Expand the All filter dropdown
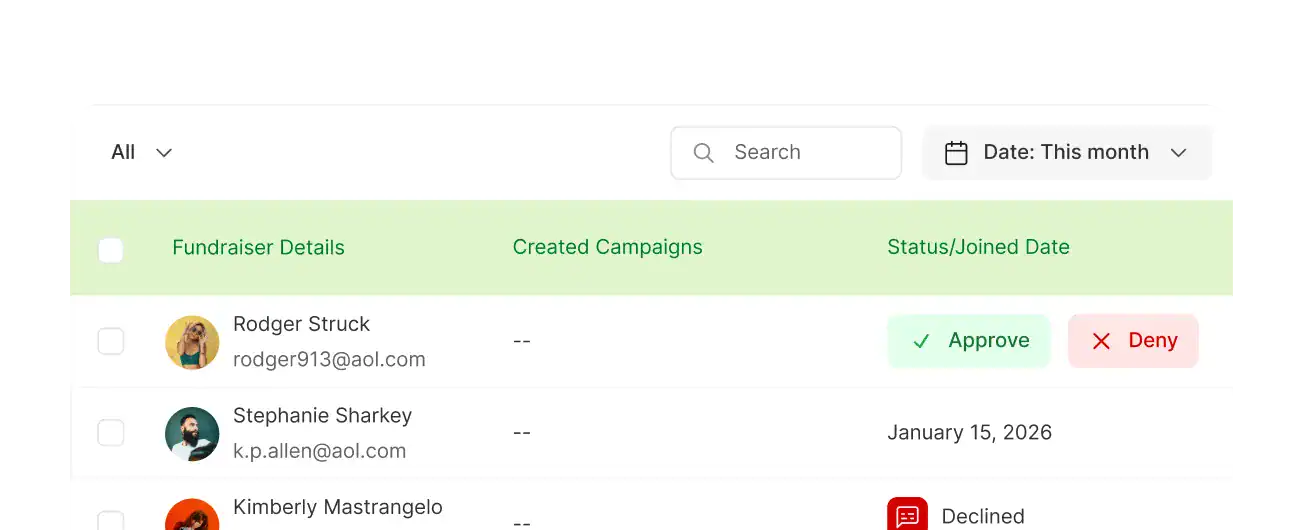Viewport: 1304px width, 530px height. click(x=142, y=152)
